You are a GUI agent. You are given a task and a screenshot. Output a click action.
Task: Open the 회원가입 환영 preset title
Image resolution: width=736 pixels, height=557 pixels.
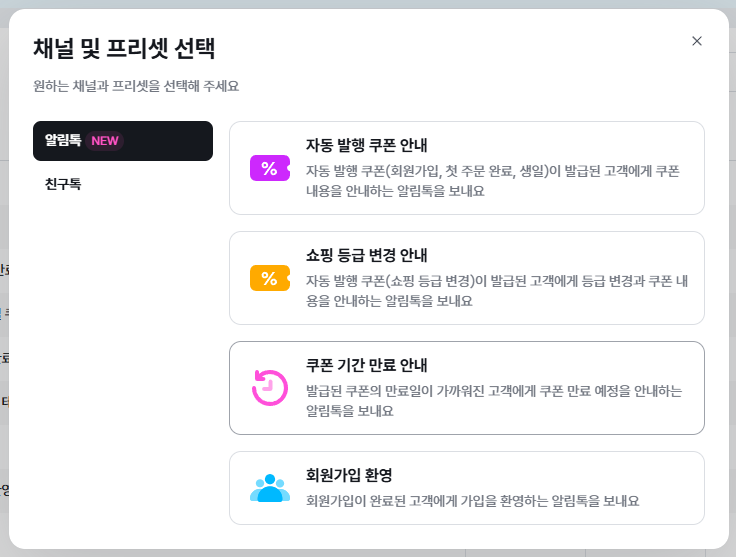pos(348,474)
